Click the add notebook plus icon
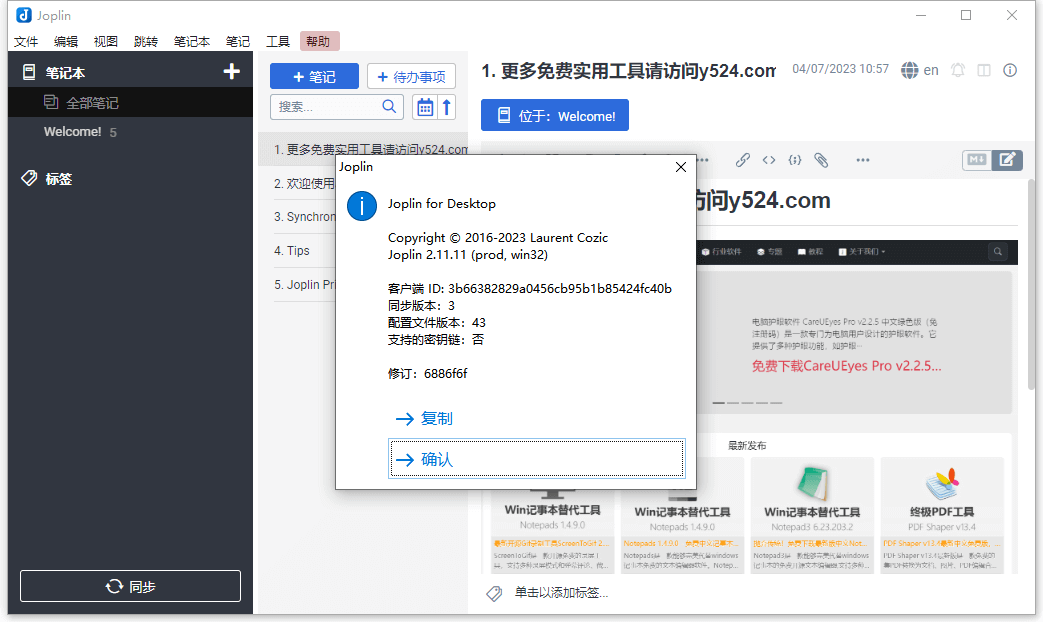This screenshot has width=1043, height=622. (231, 72)
